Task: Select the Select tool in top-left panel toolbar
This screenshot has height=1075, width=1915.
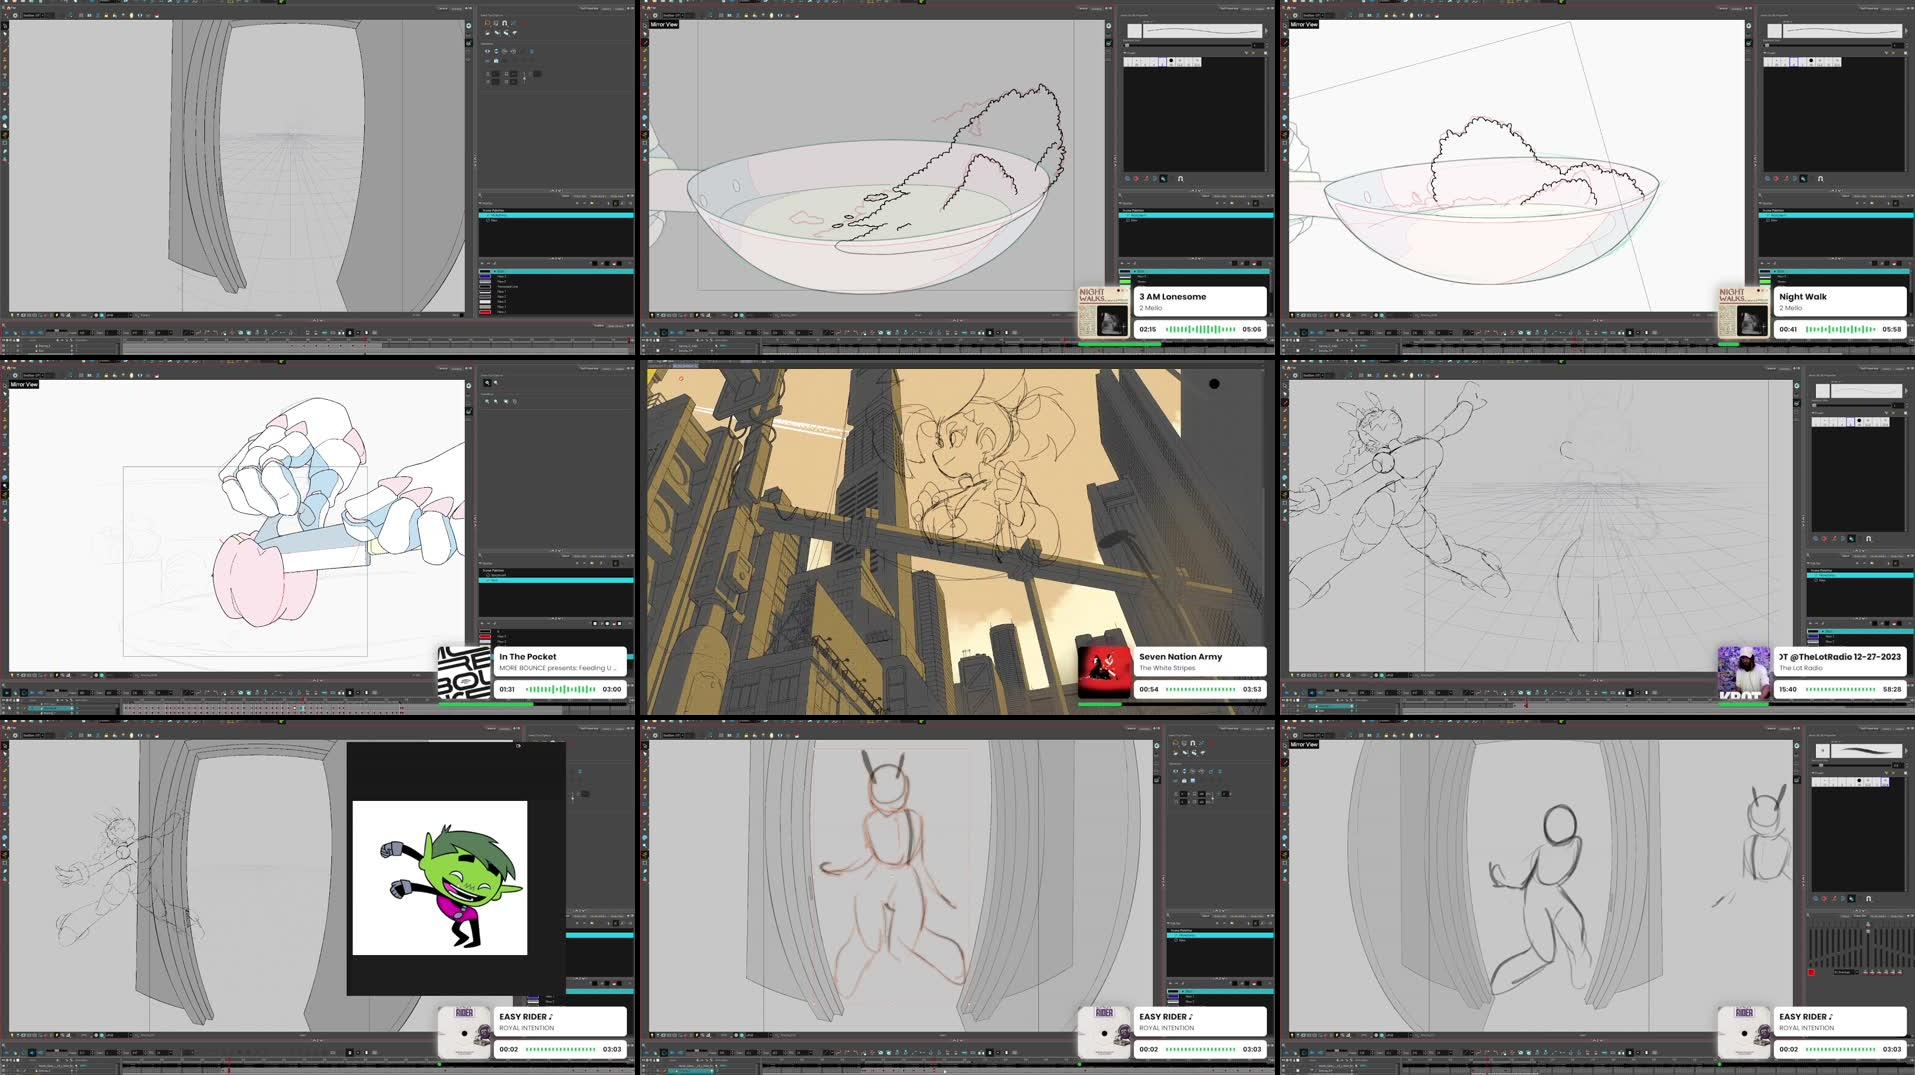Action: [x=4, y=28]
